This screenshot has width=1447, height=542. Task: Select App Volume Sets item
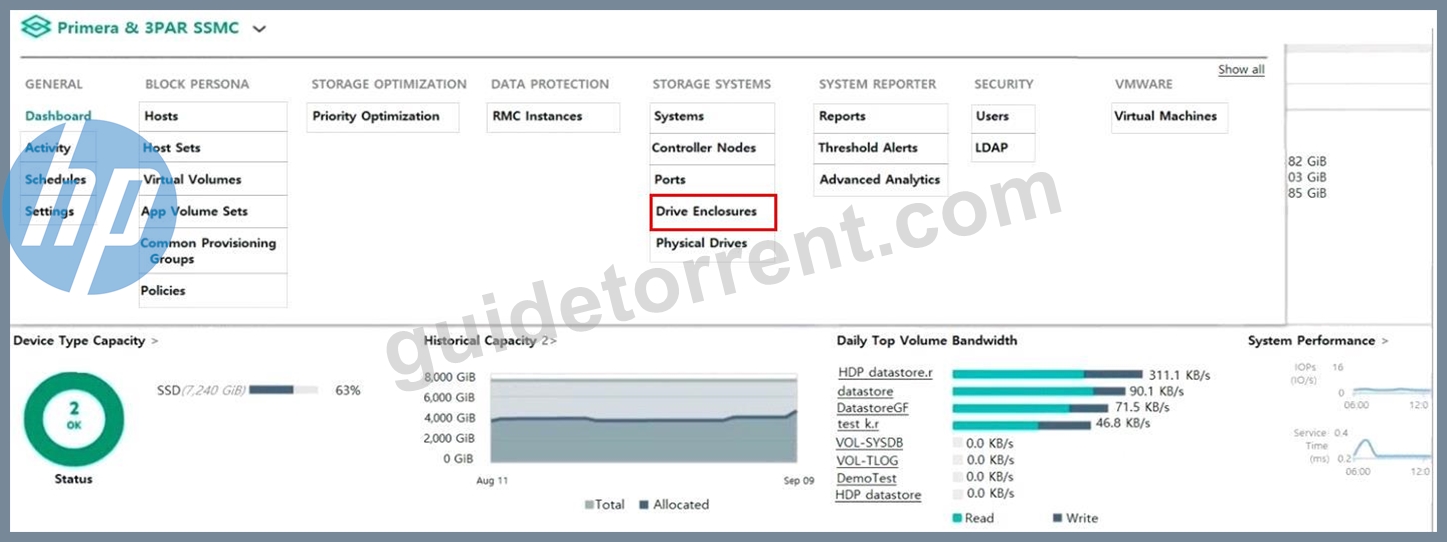(x=213, y=212)
